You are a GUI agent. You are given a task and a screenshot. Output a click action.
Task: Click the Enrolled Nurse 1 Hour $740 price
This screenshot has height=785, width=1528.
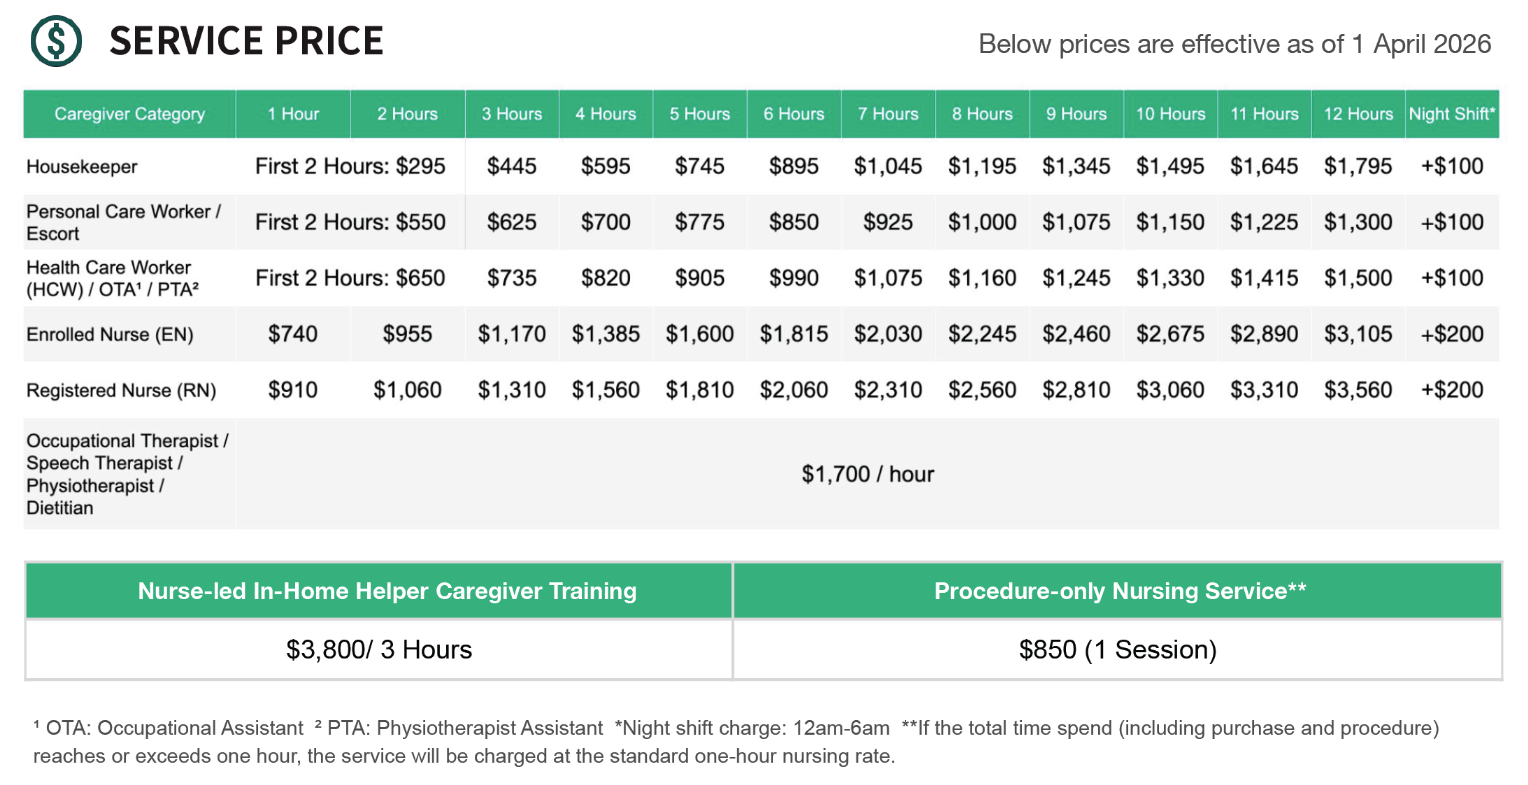coord(292,334)
